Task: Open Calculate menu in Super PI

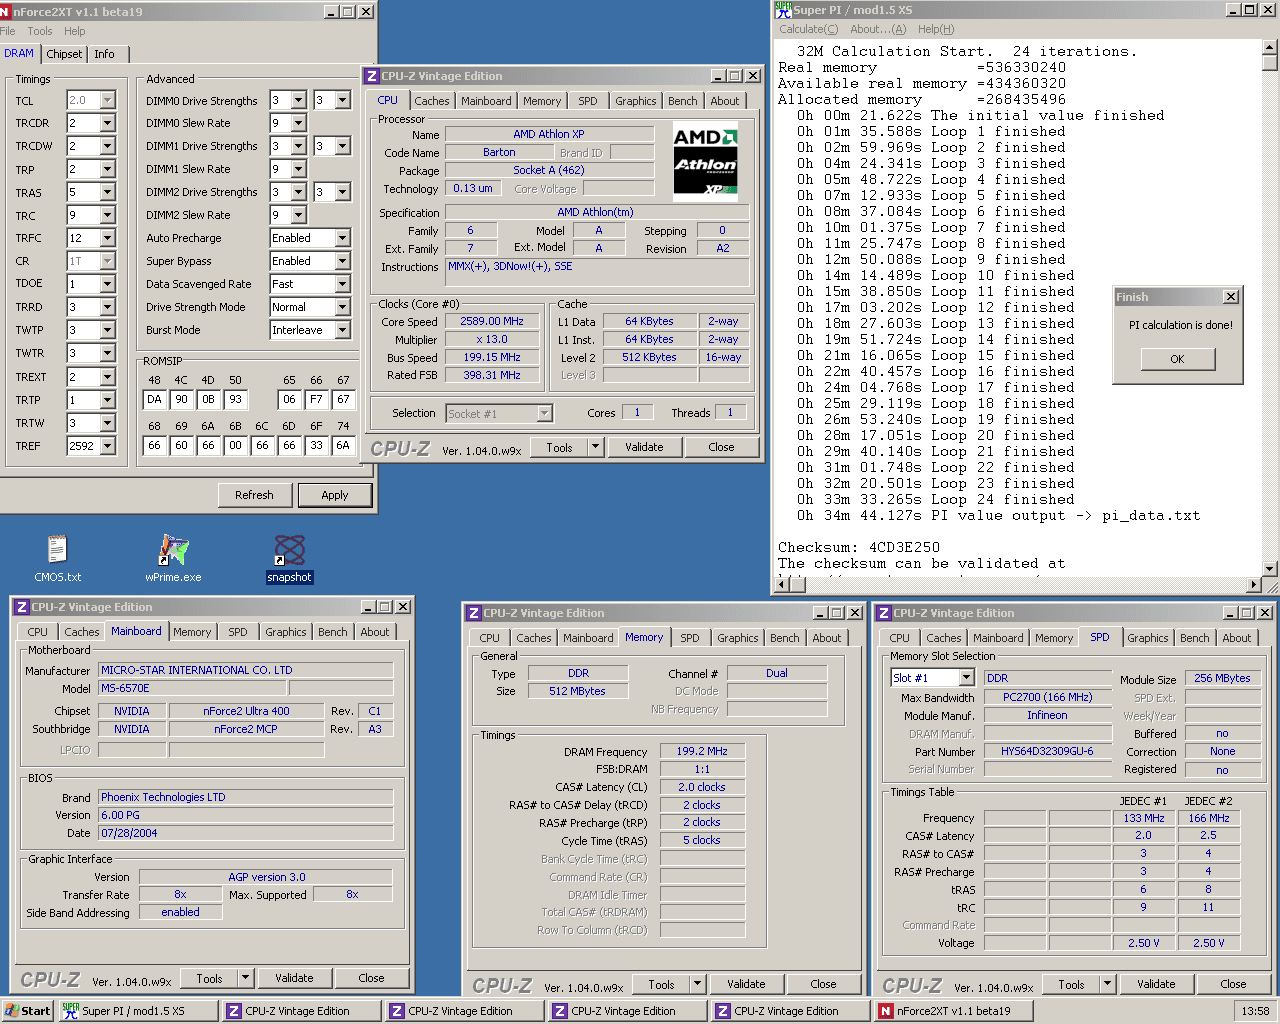Action: (x=808, y=29)
